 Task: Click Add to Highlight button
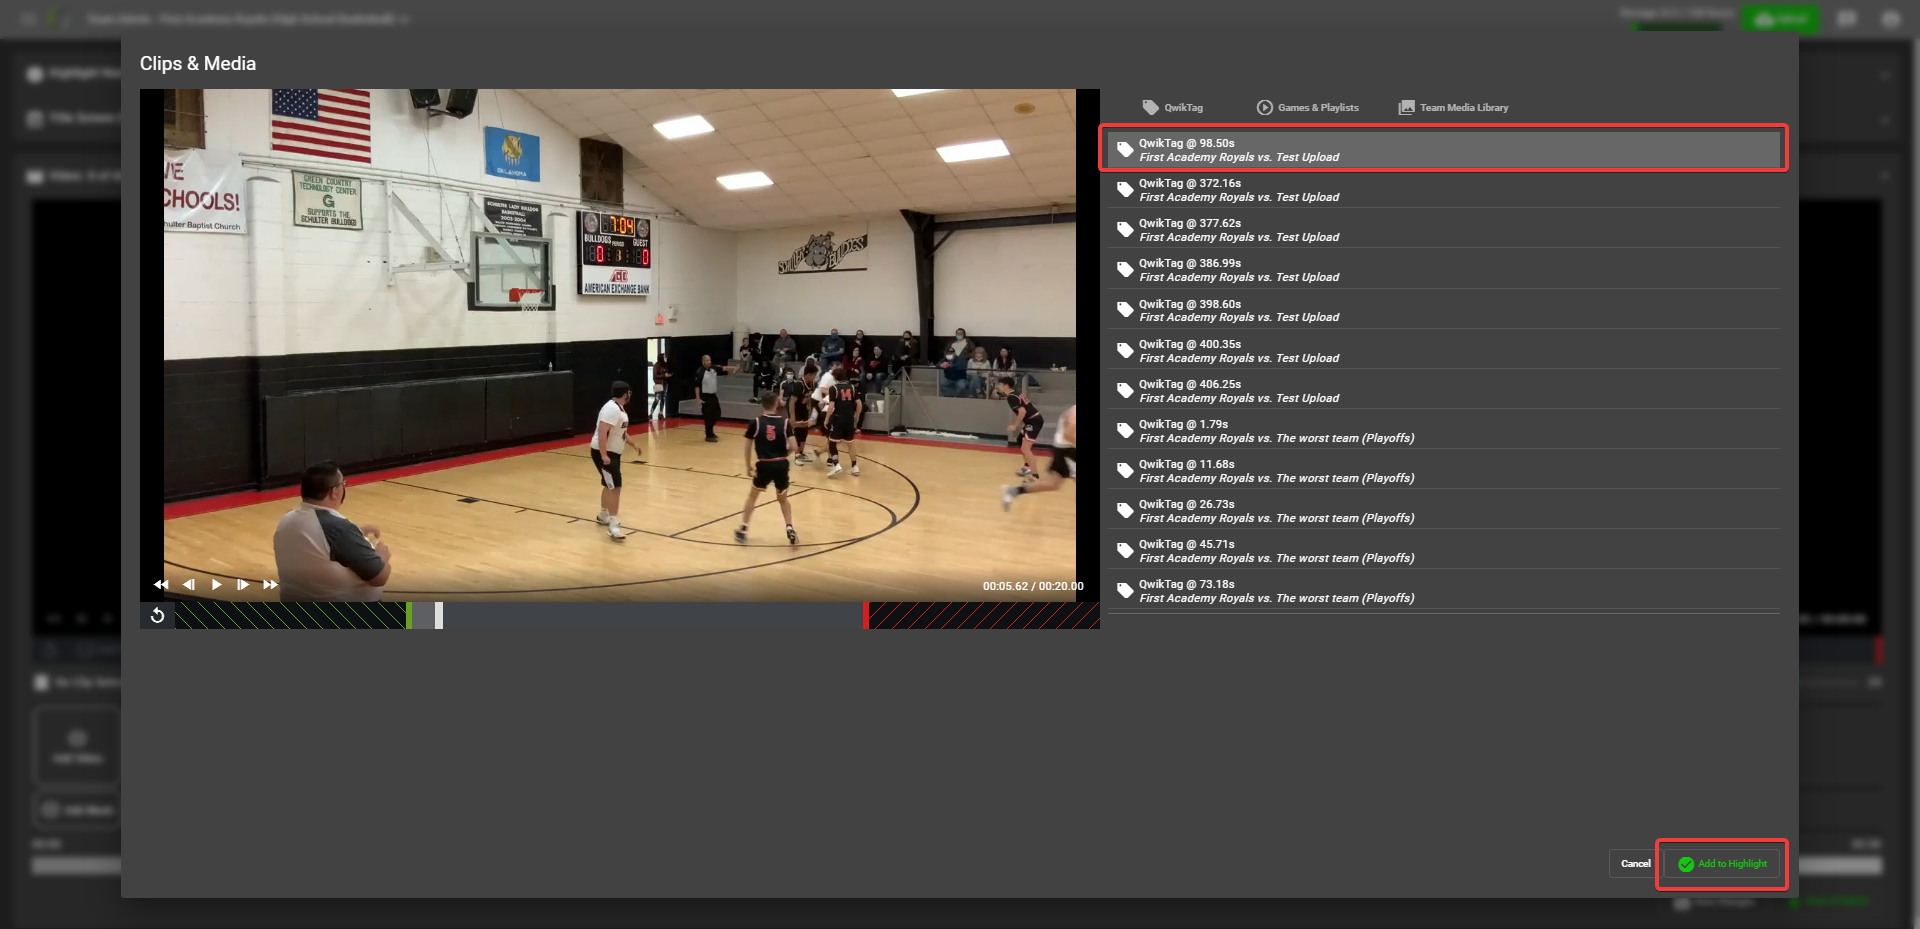(1722, 864)
